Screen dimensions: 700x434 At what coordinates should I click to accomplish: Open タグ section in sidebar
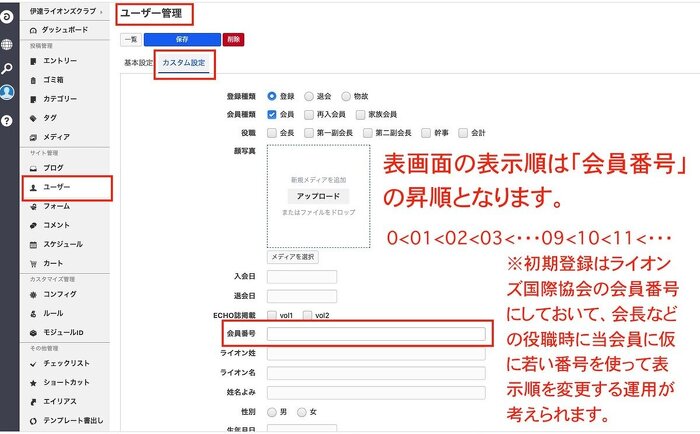pos(50,117)
